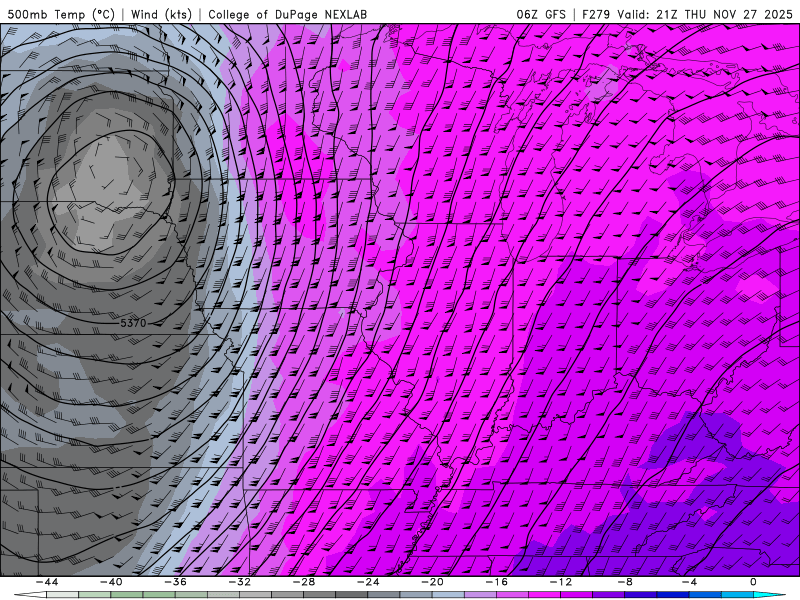Click the "-36" color scale label
800x600 pixels.
click(175, 582)
